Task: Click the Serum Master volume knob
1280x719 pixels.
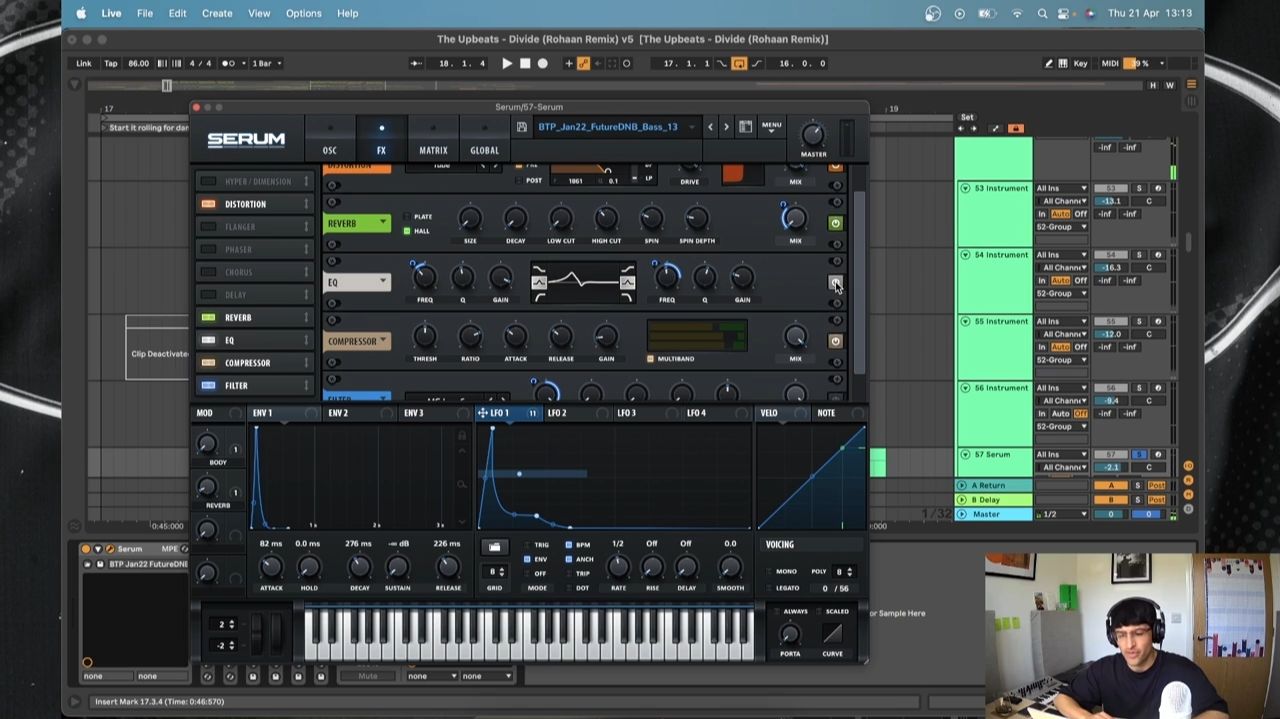Action: (x=813, y=134)
